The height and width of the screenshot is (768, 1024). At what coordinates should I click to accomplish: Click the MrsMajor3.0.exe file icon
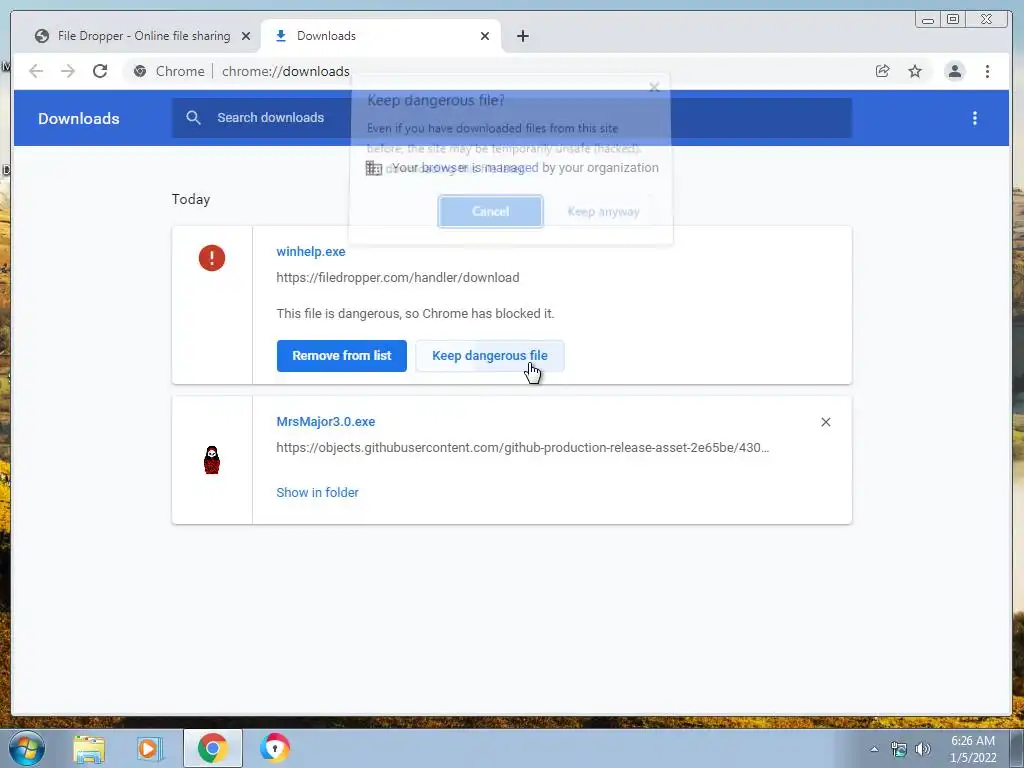point(212,460)
